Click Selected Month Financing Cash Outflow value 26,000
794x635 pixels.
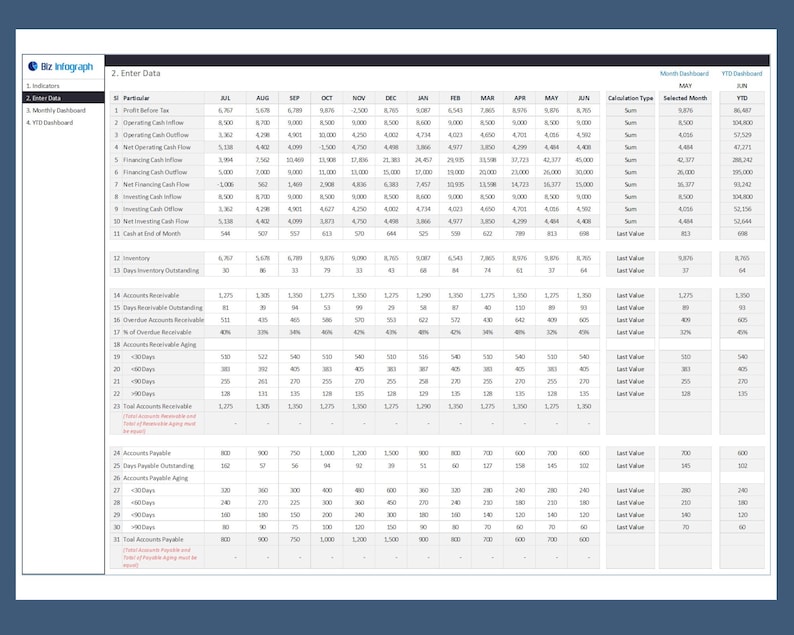(x=685, y=172)
